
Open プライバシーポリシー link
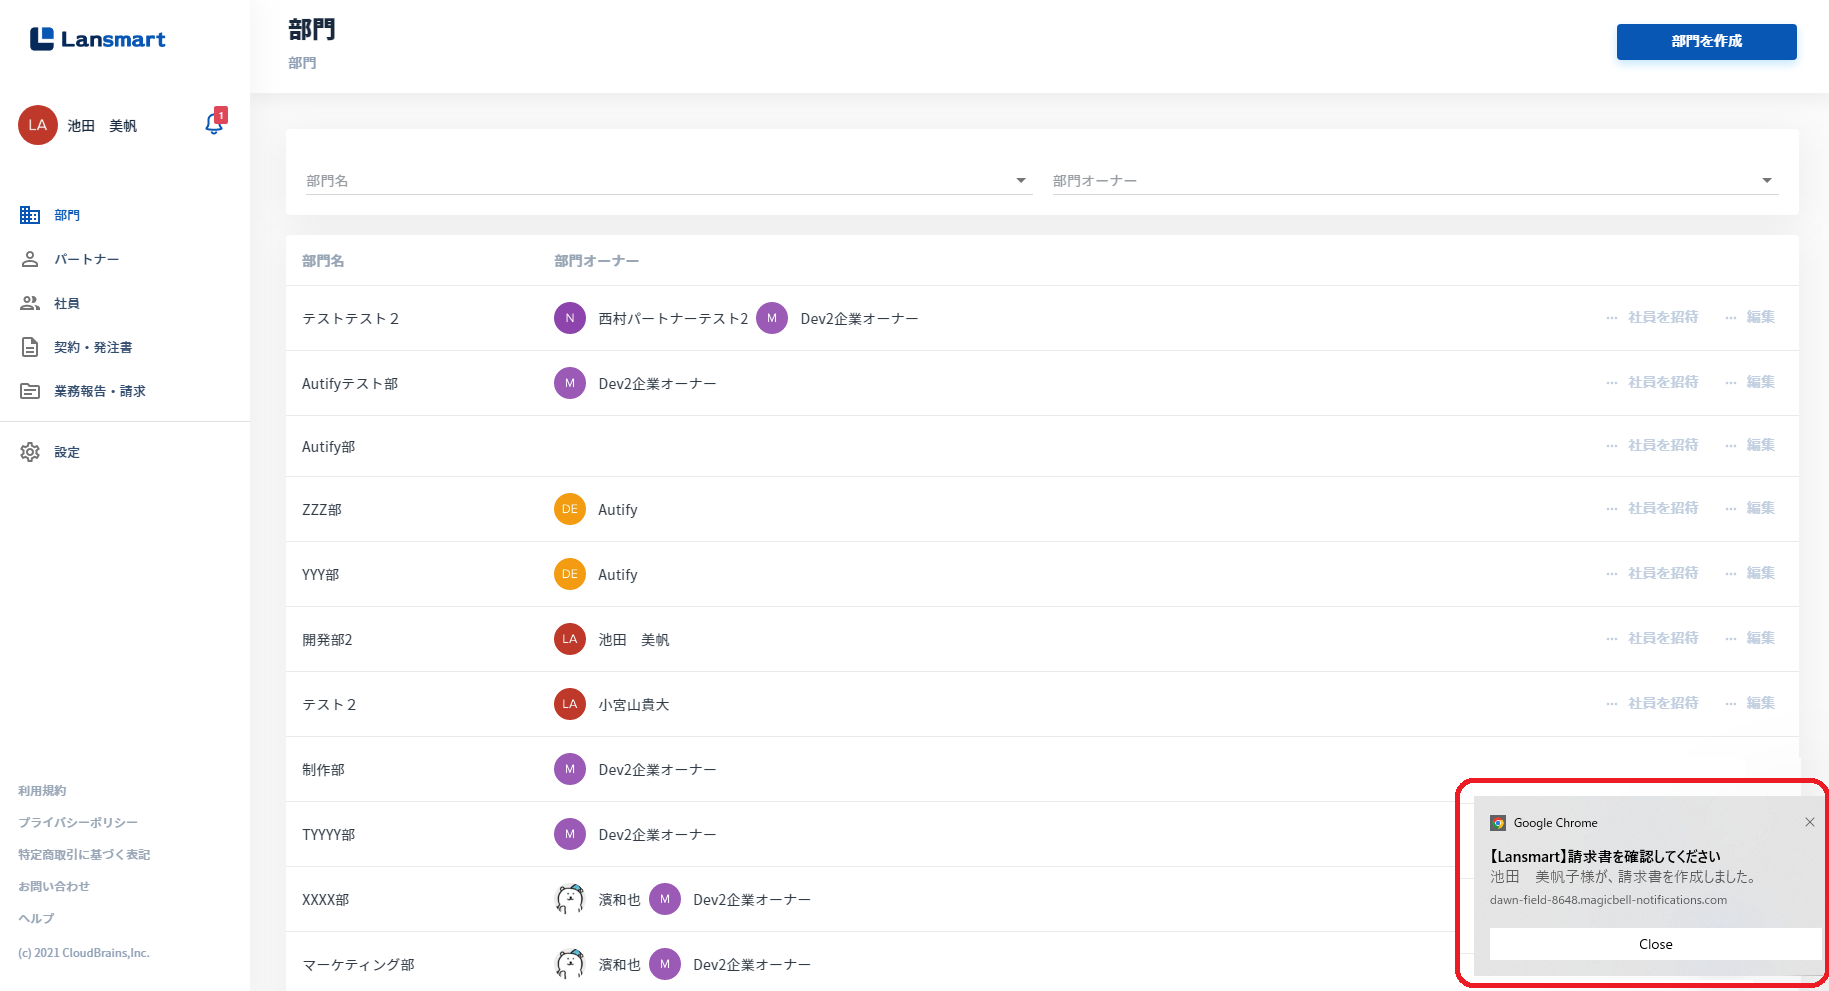(78, 822)
